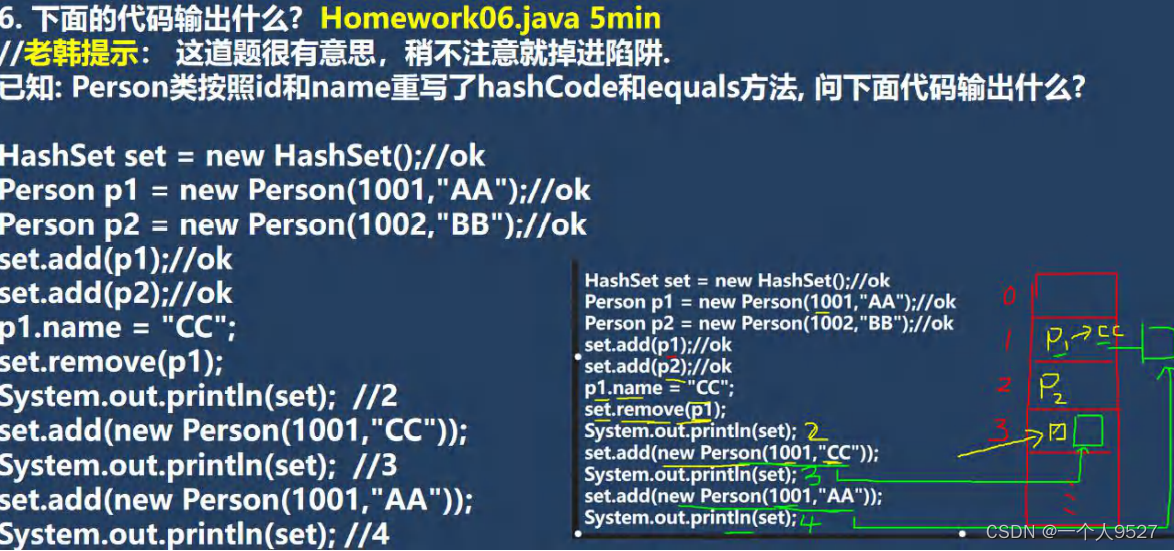Click 'set.add(p1);//ok' in the small inset
Screen dimensions: 1174x551
658,346
